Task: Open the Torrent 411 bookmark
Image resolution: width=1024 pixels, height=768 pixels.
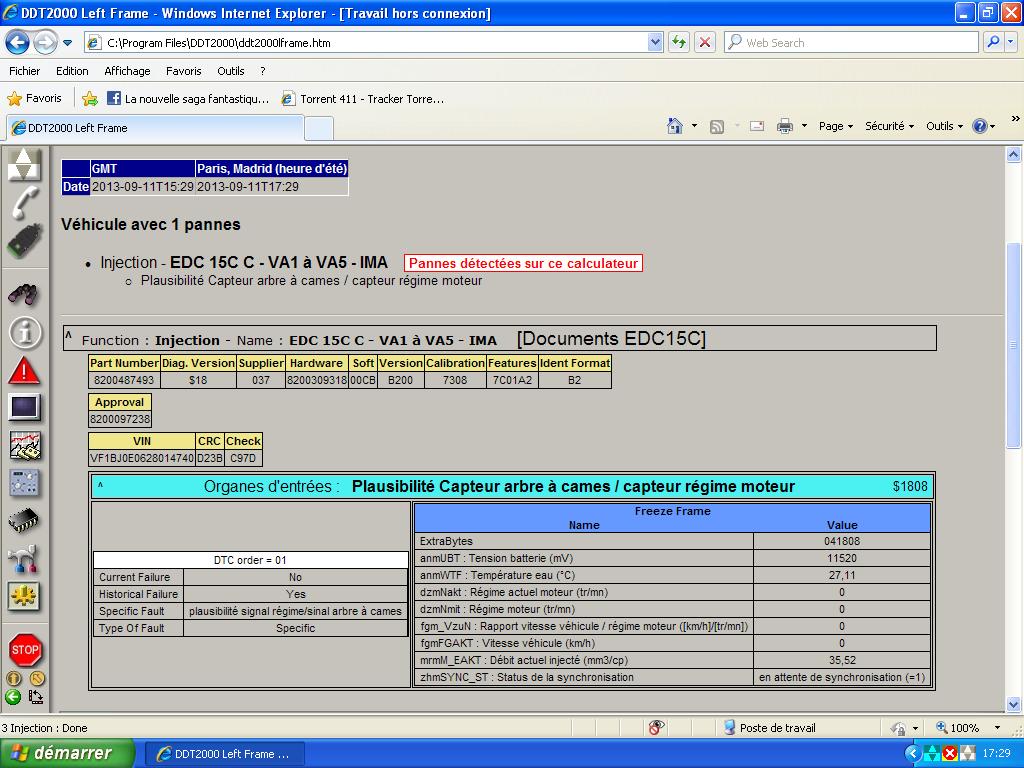Action: pyautogui.click(x=362, y=99)
